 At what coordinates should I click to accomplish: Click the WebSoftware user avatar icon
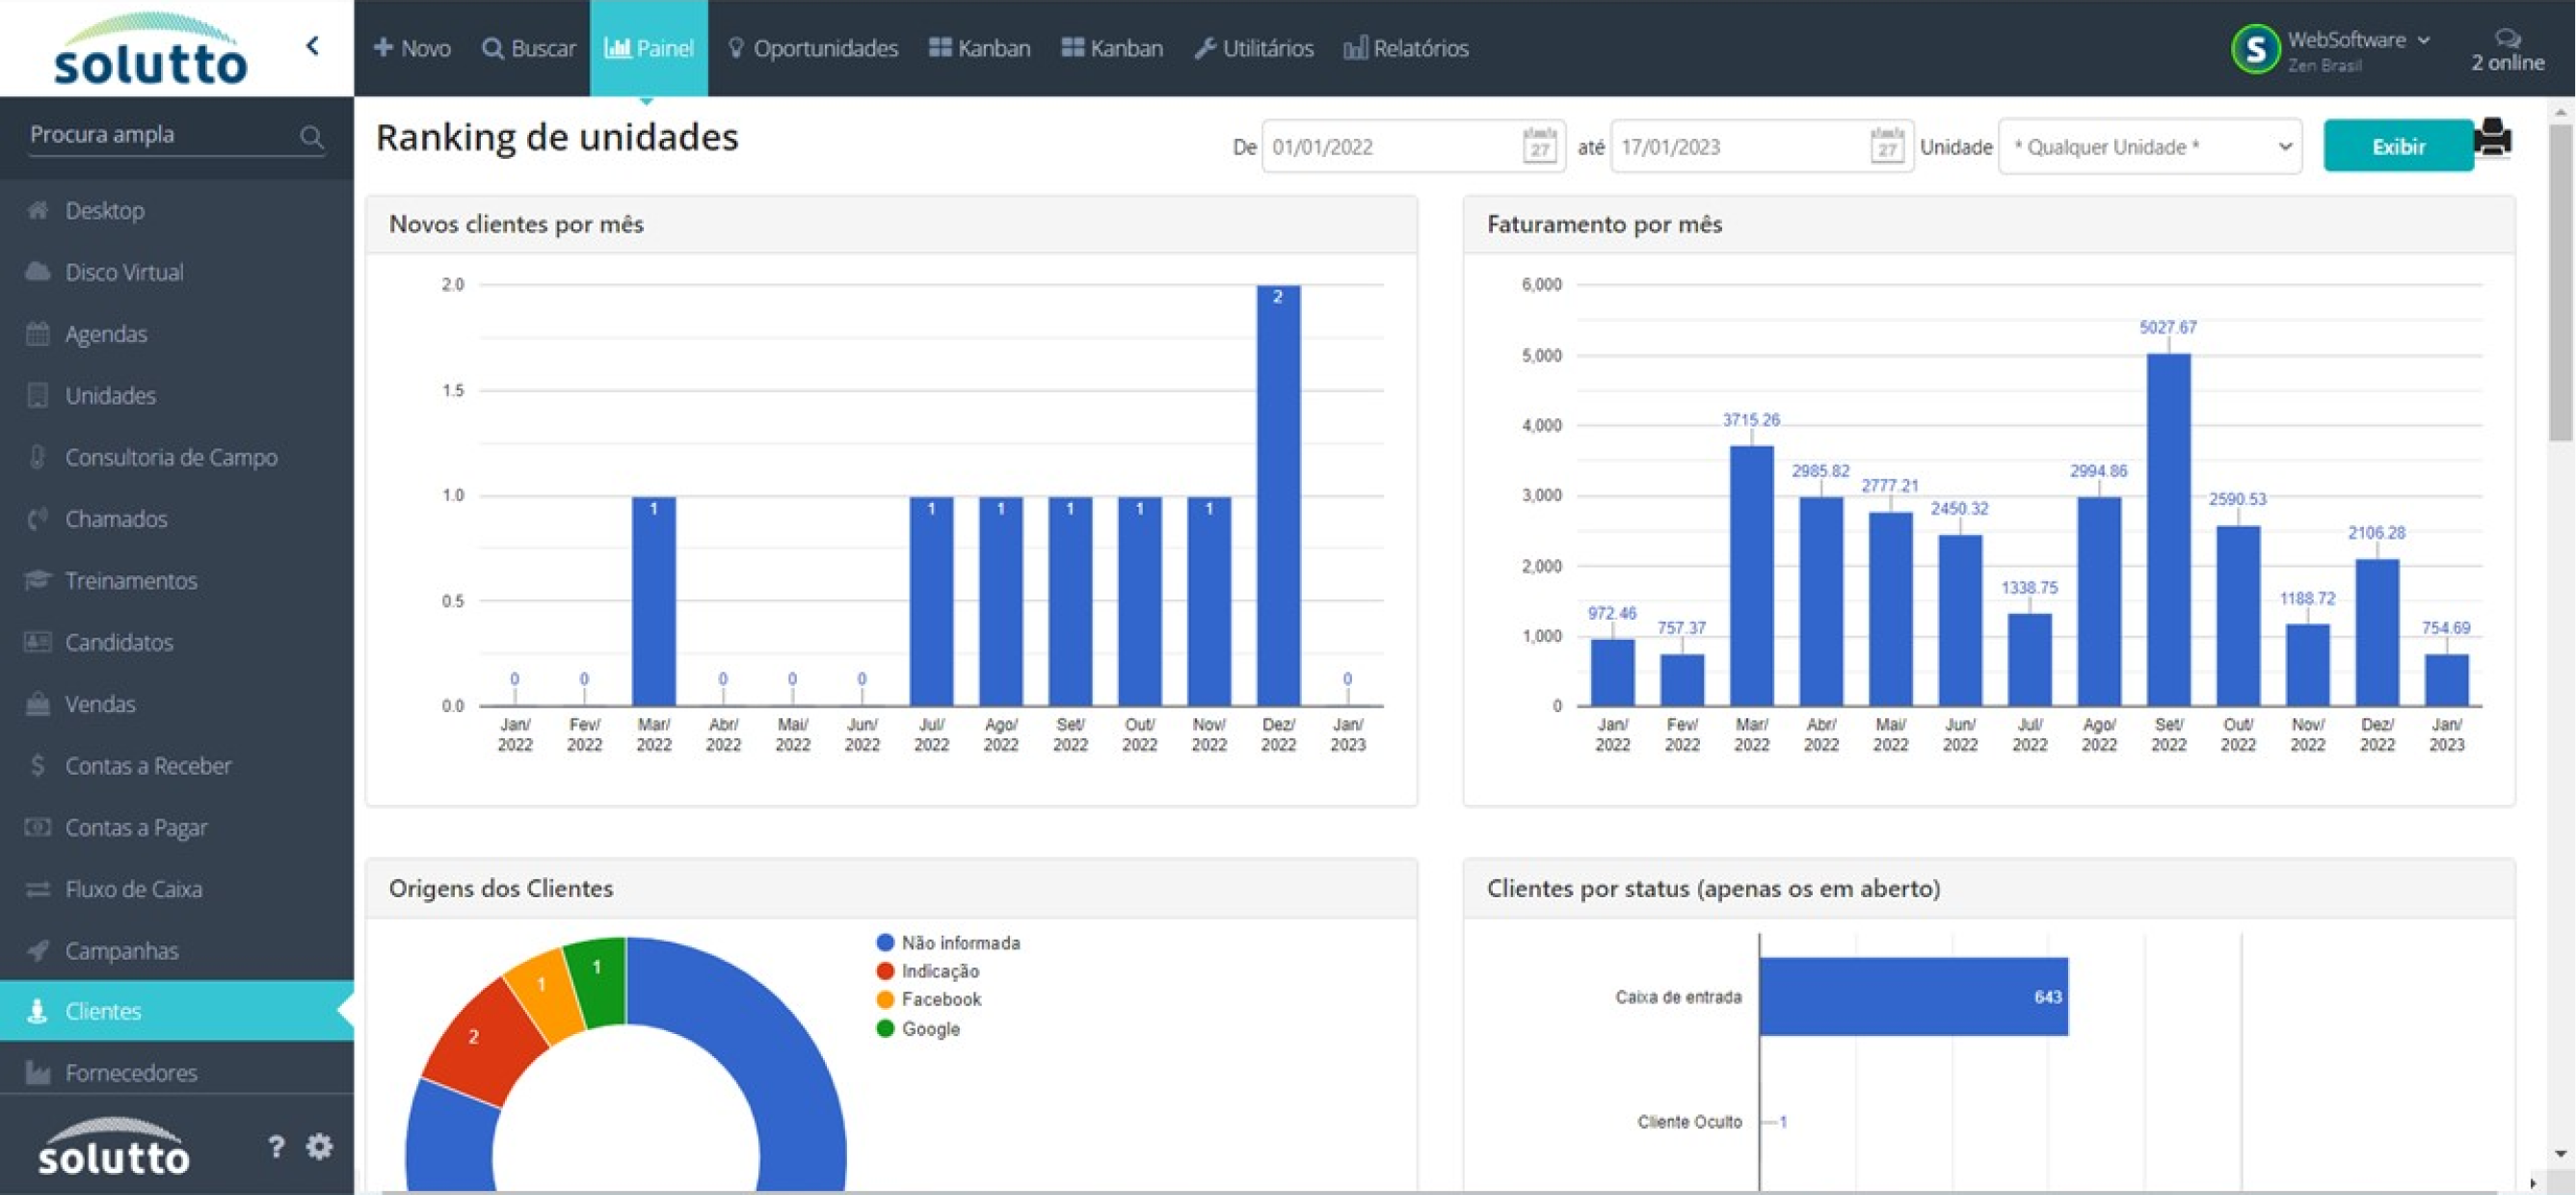coord(2255,48)
